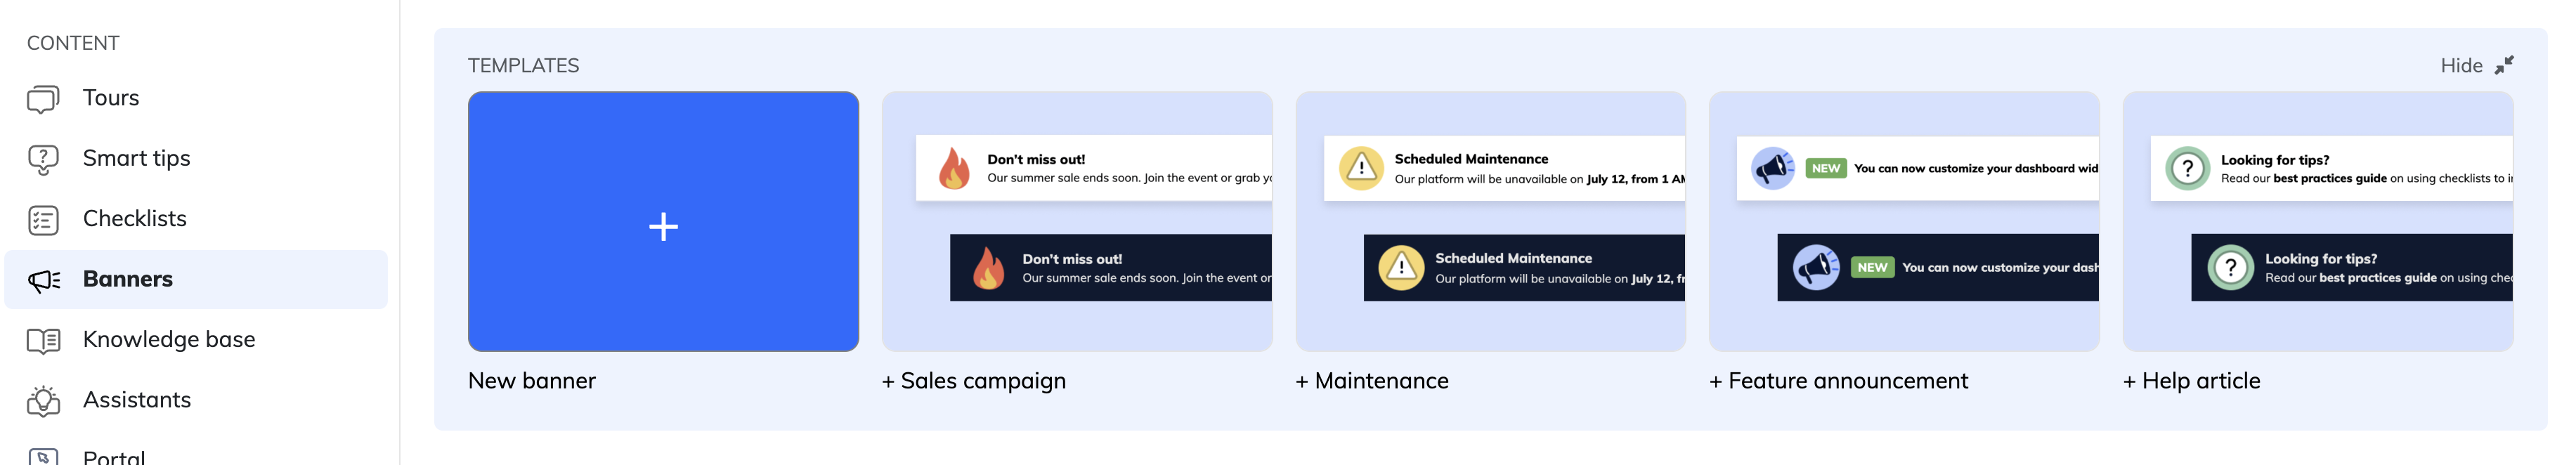Click the 'New banner' label

(532, 381)
